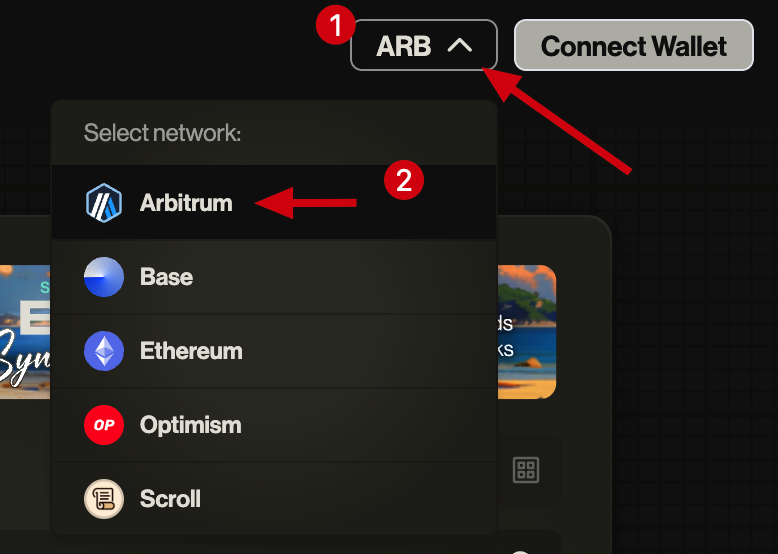
Task: Click the red circle marker numbered 2
Action: pos(404,180)
